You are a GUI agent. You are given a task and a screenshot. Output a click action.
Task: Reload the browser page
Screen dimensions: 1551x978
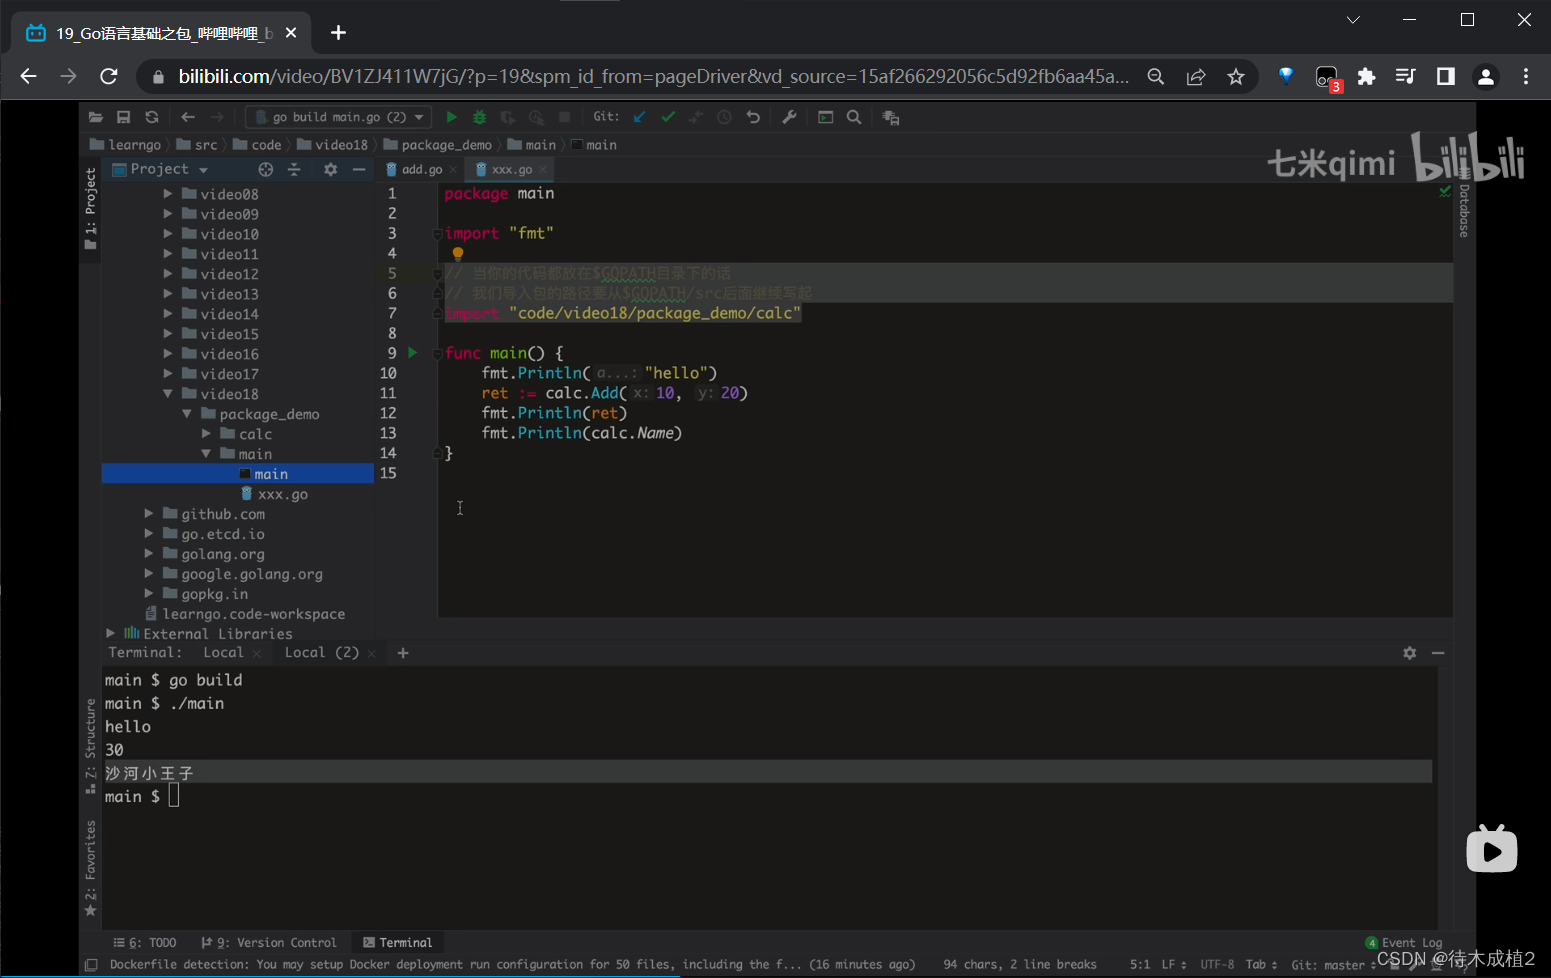pyautogui.click(x=109, y=77)
